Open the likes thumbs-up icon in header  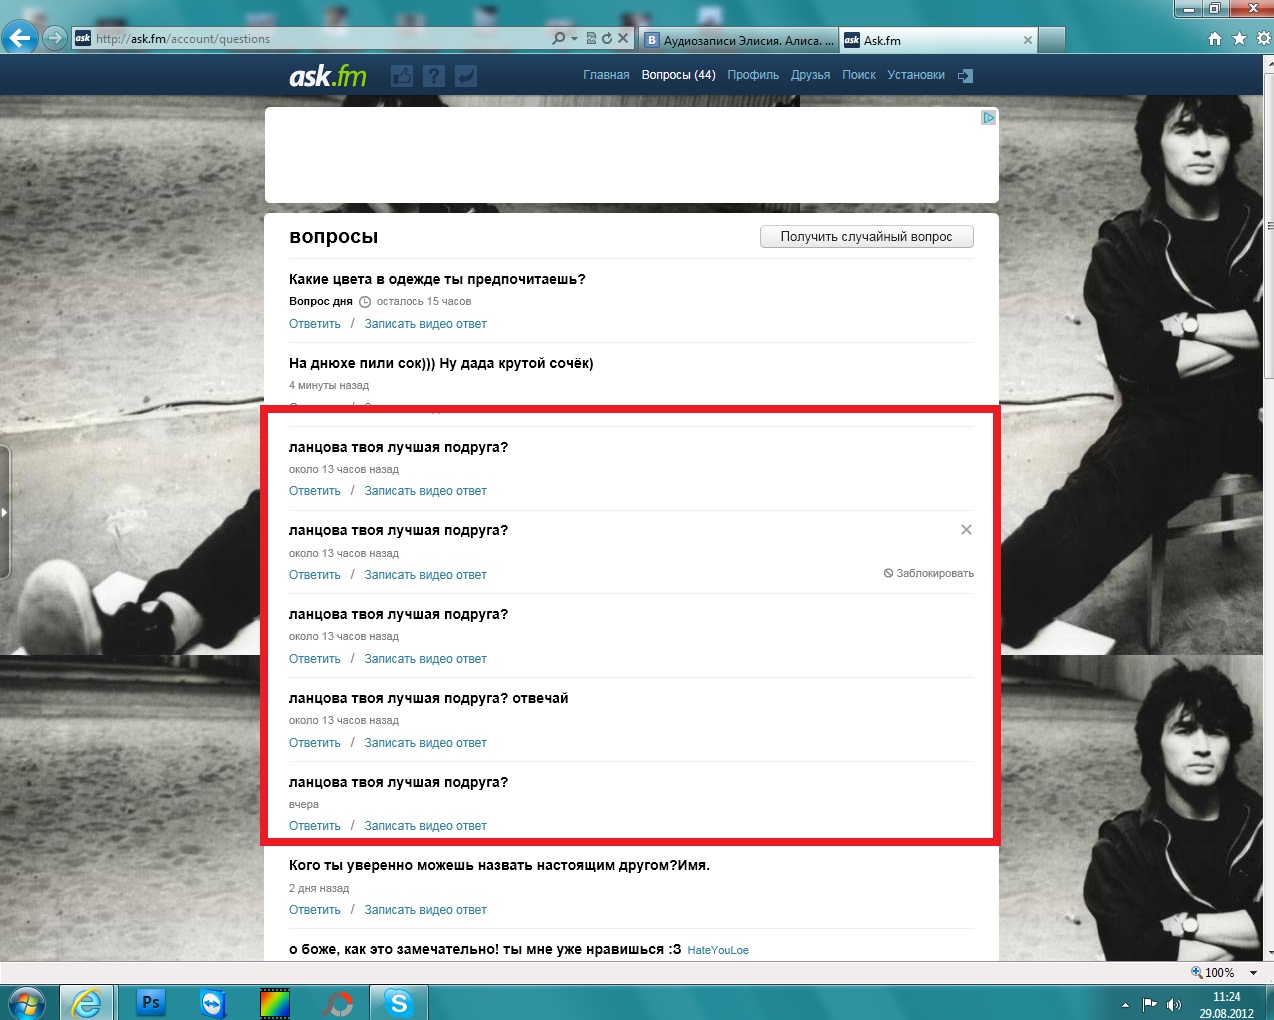click(x=402, y=76)
